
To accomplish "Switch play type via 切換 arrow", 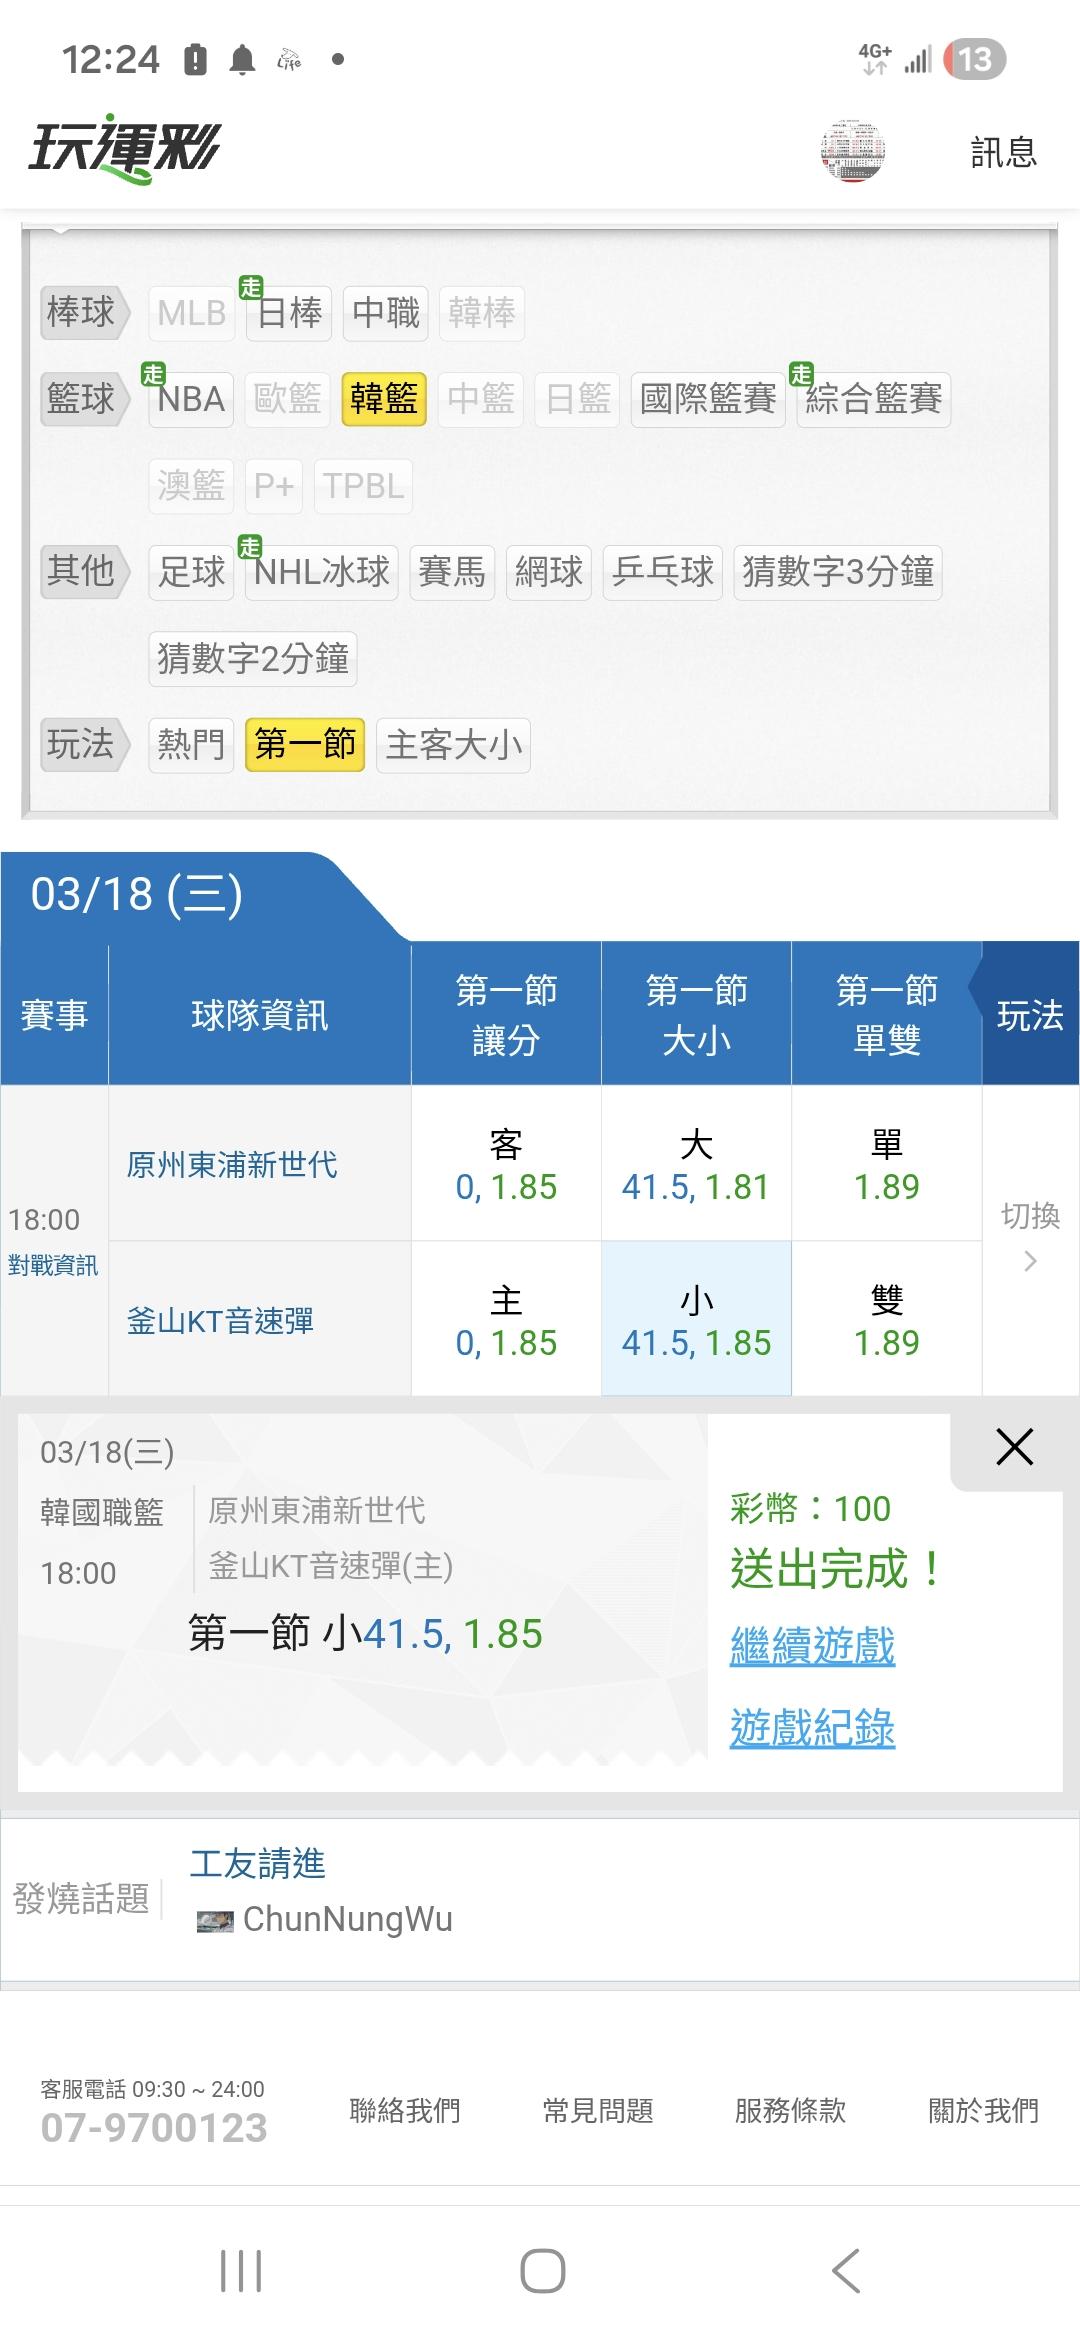I will tap(1030, 1240).
